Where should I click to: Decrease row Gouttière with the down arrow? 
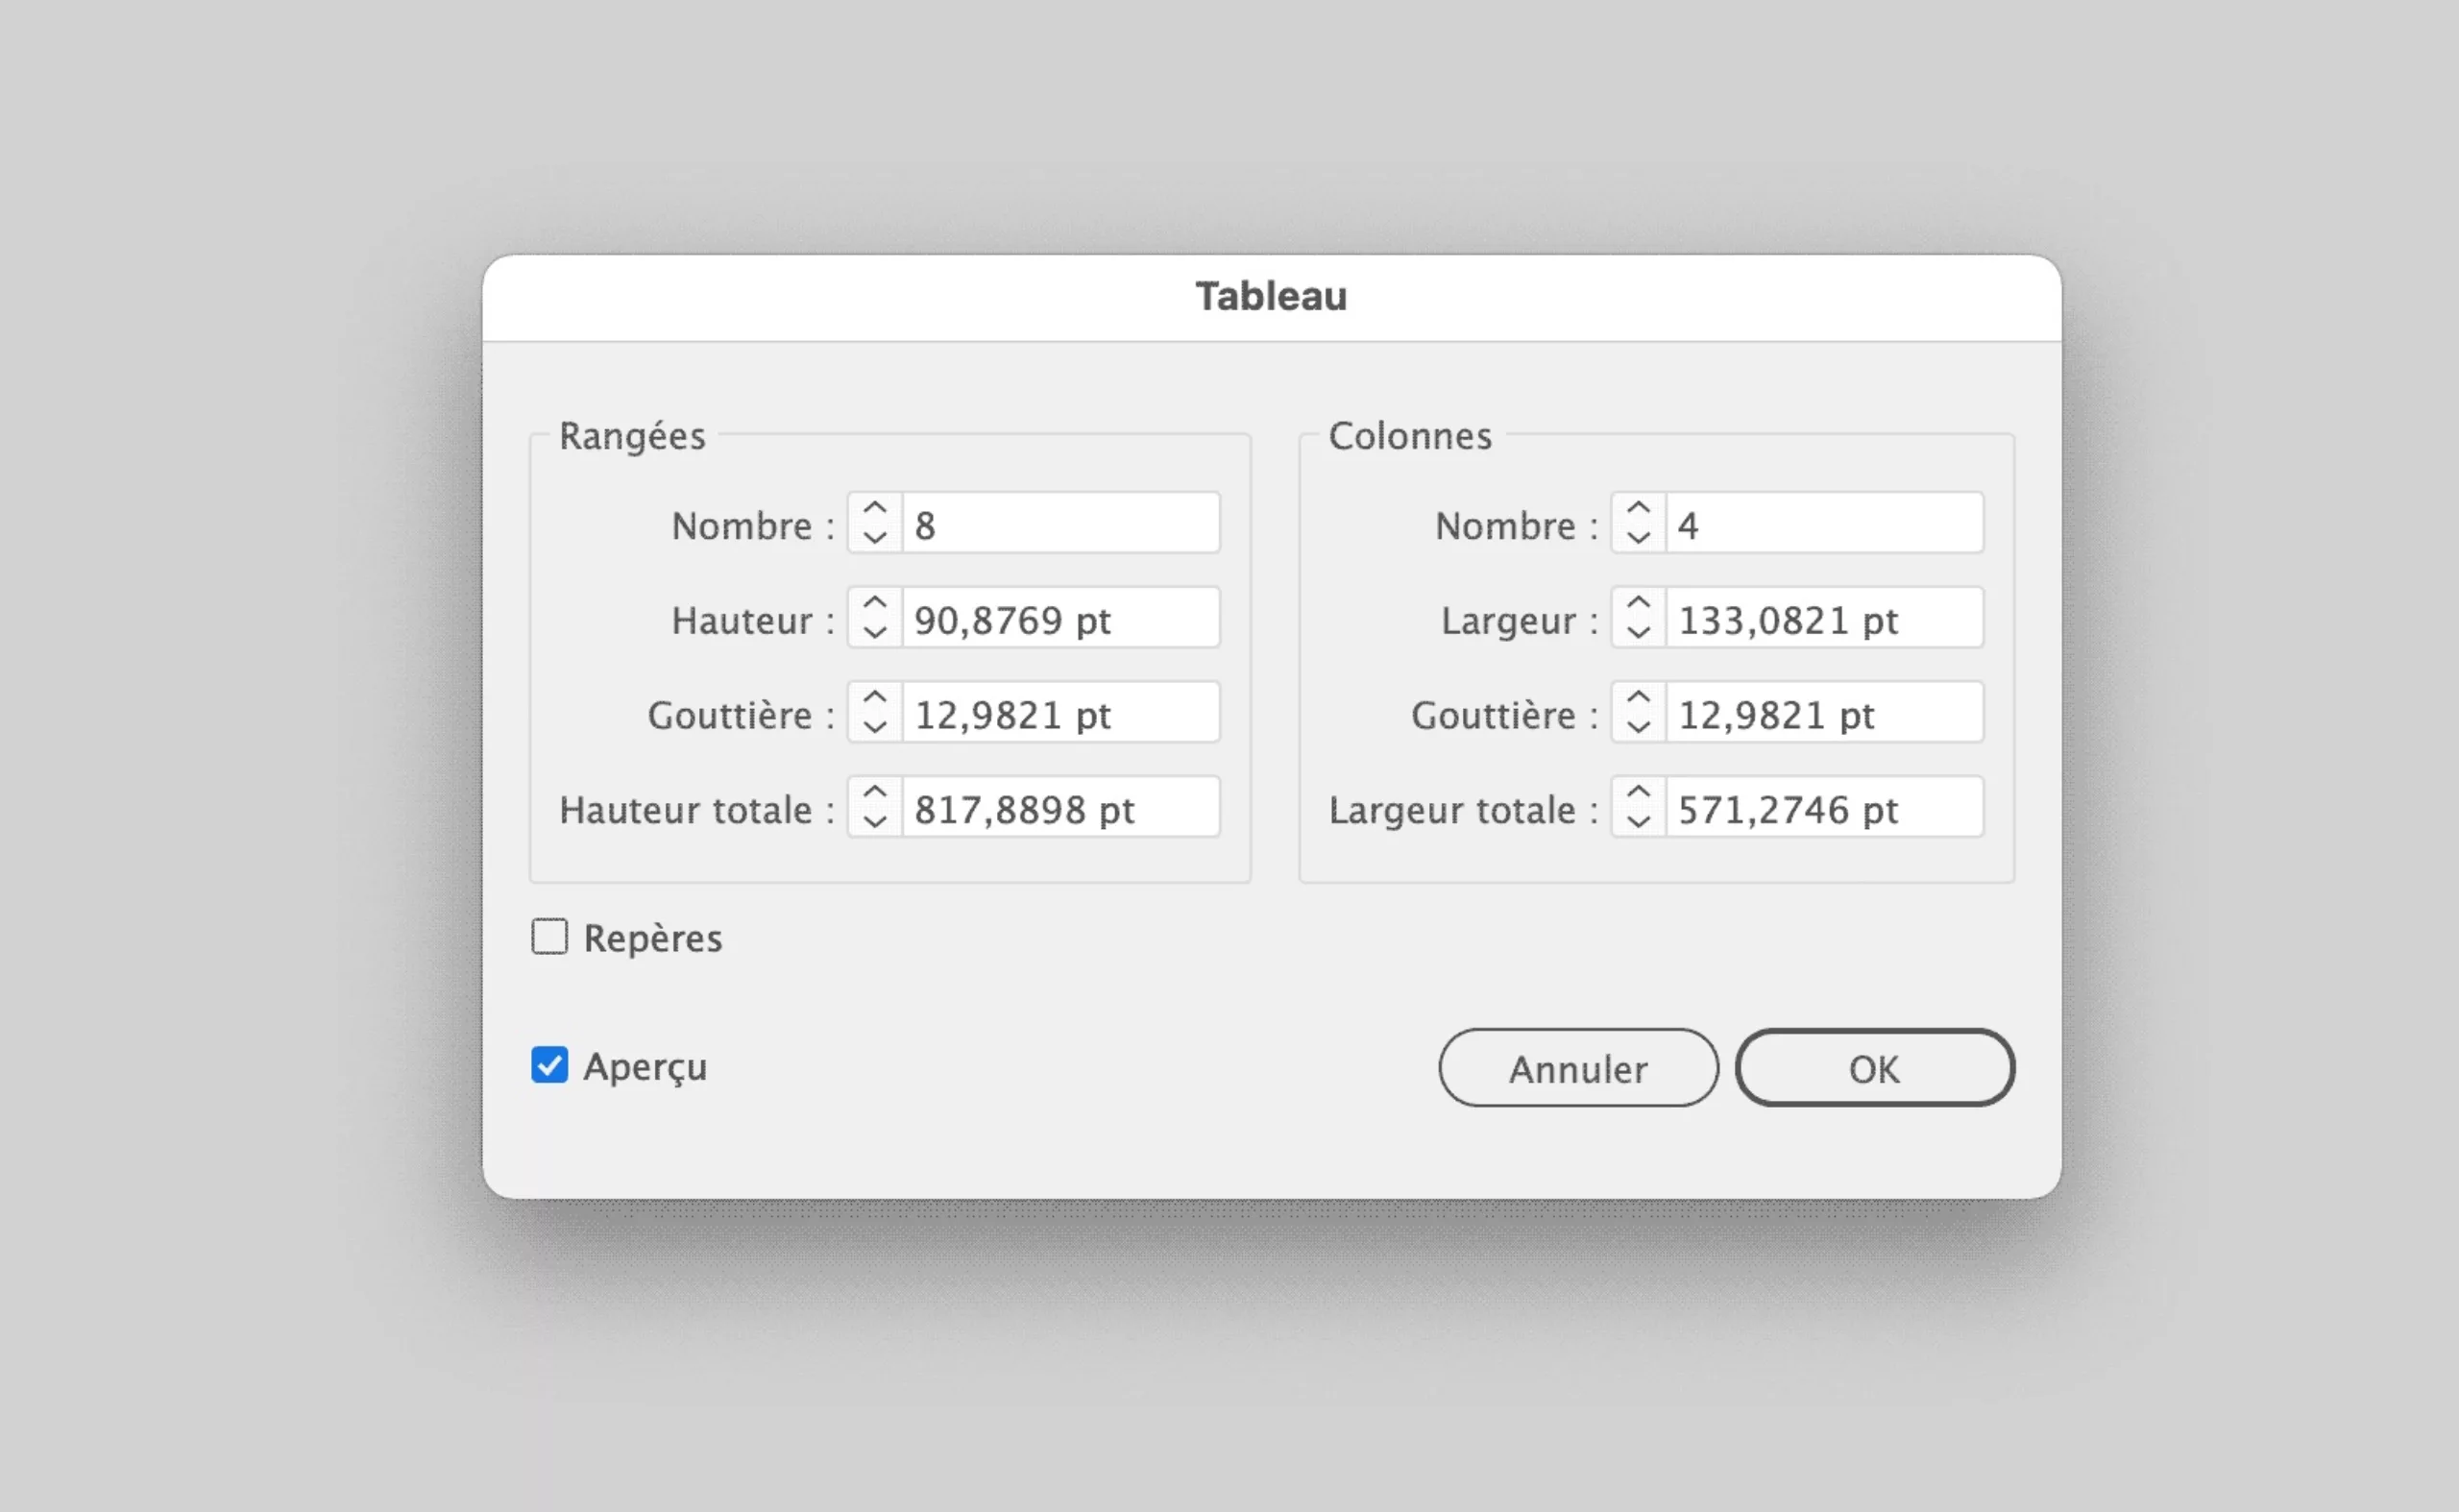(x=875, y=728)
